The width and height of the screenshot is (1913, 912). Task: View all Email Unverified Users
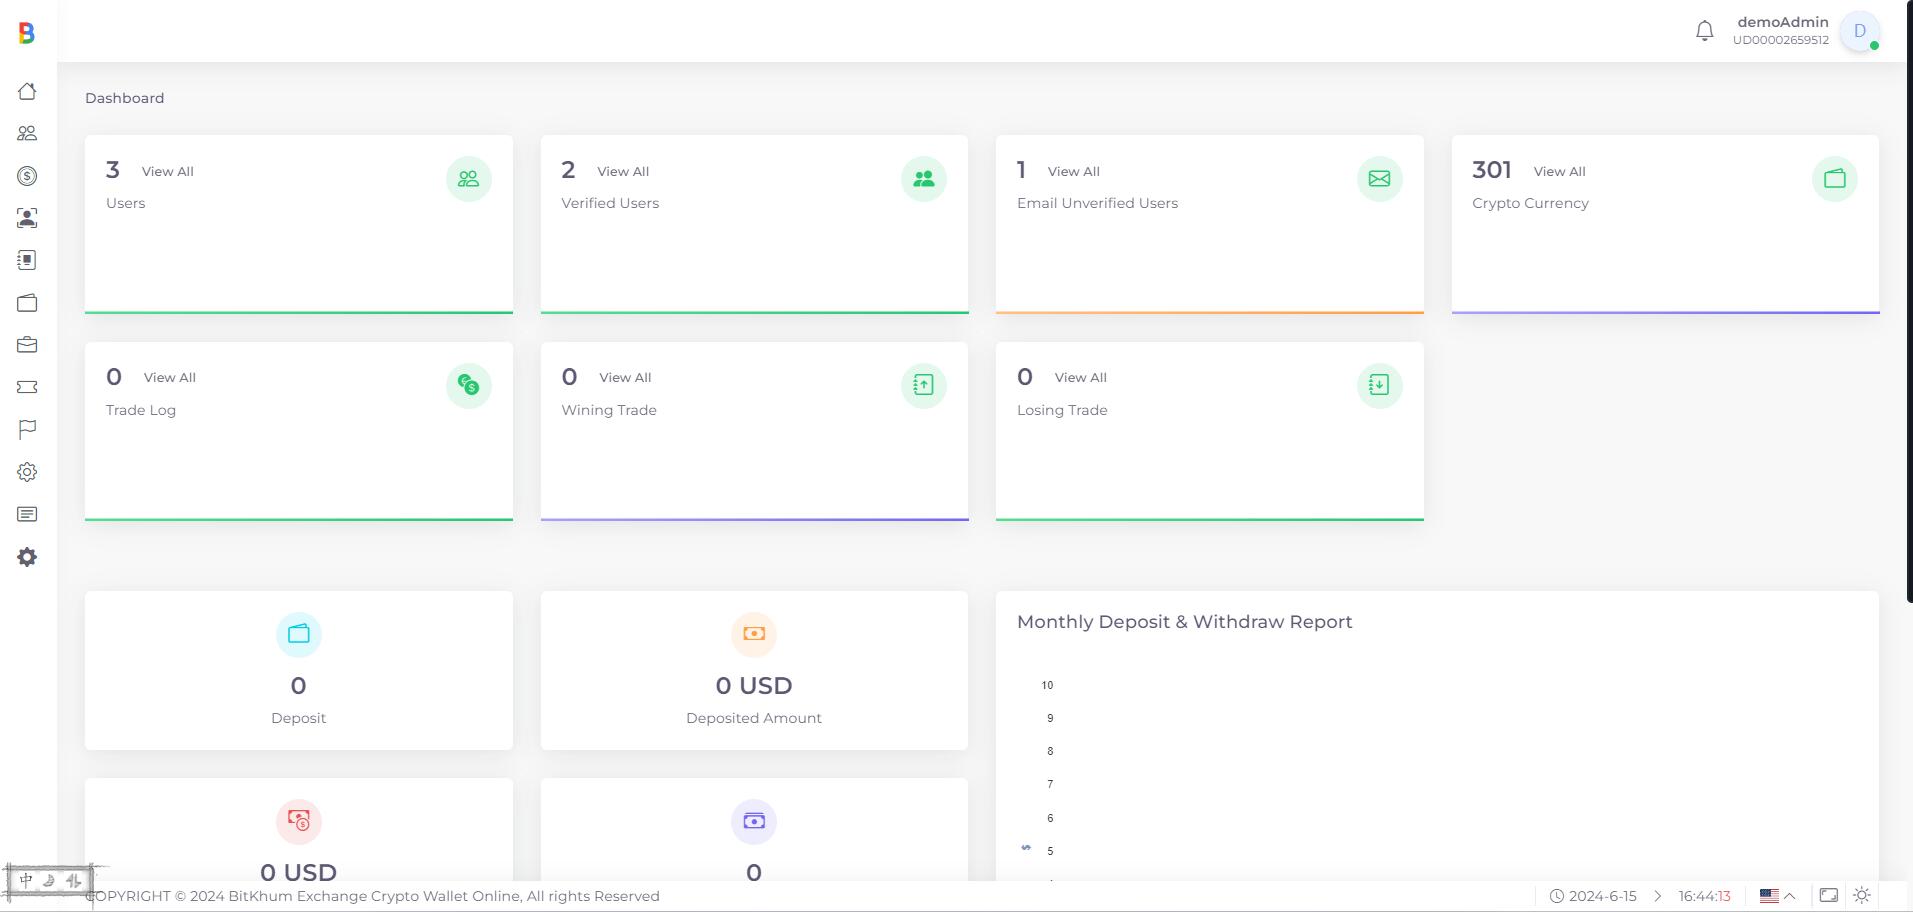[1074, 172]
